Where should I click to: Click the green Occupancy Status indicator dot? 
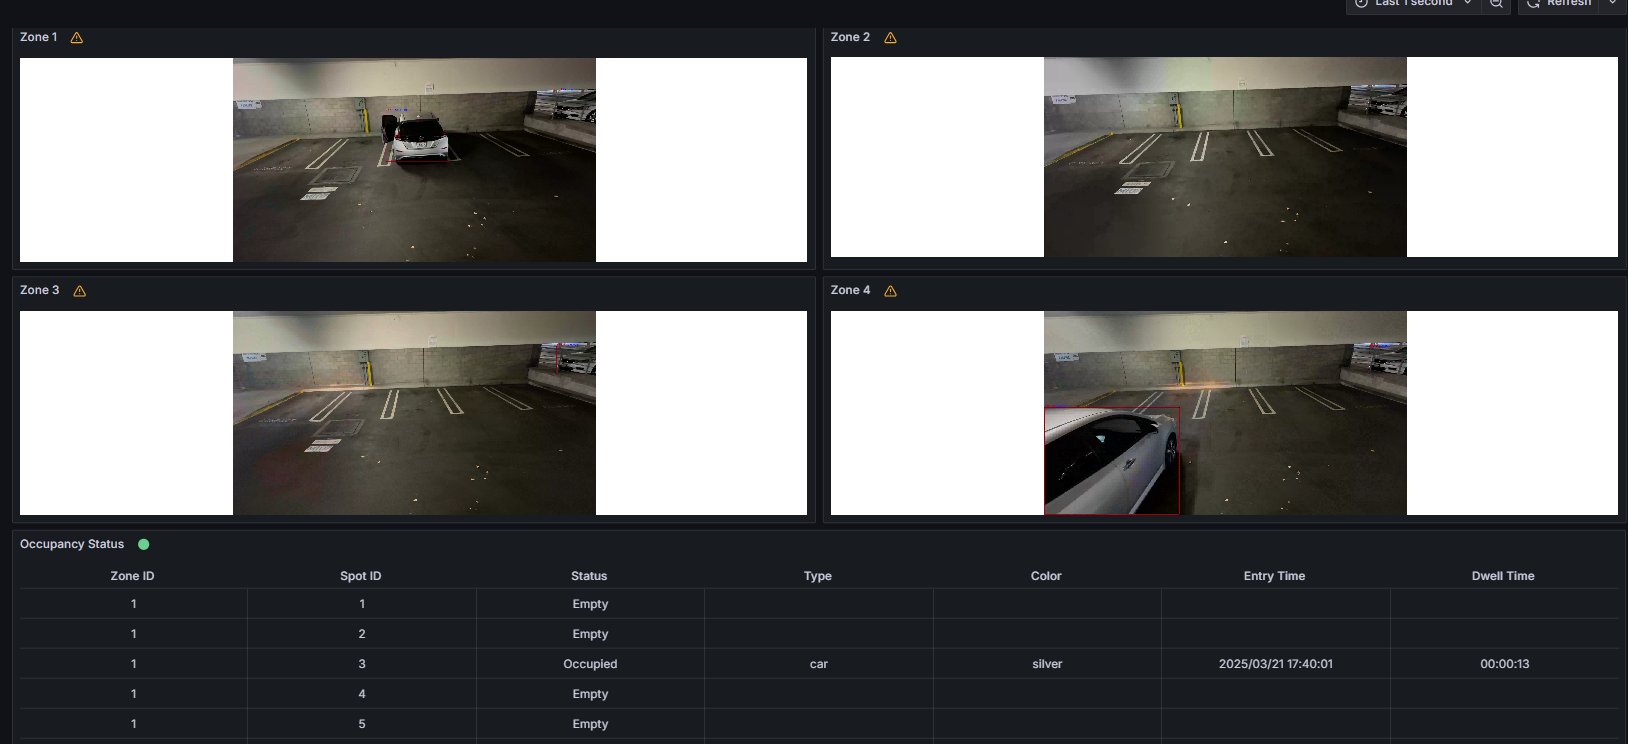pyautogui.click(x=144, y=544)
